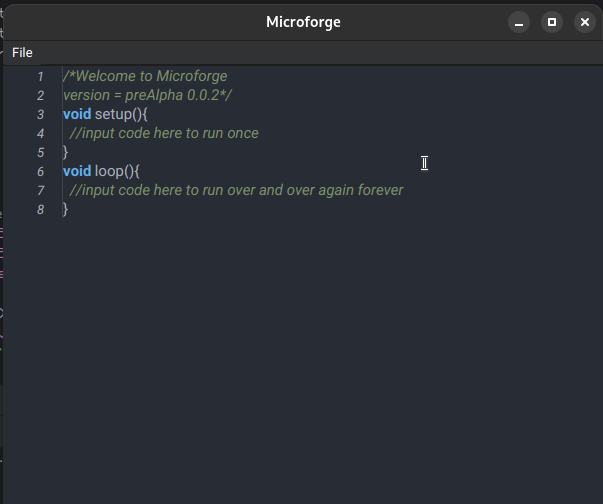Image resolution: width=603 pixels, height=504 pixels.
Task: Click the "loop" function name
Action: [109, 171]
